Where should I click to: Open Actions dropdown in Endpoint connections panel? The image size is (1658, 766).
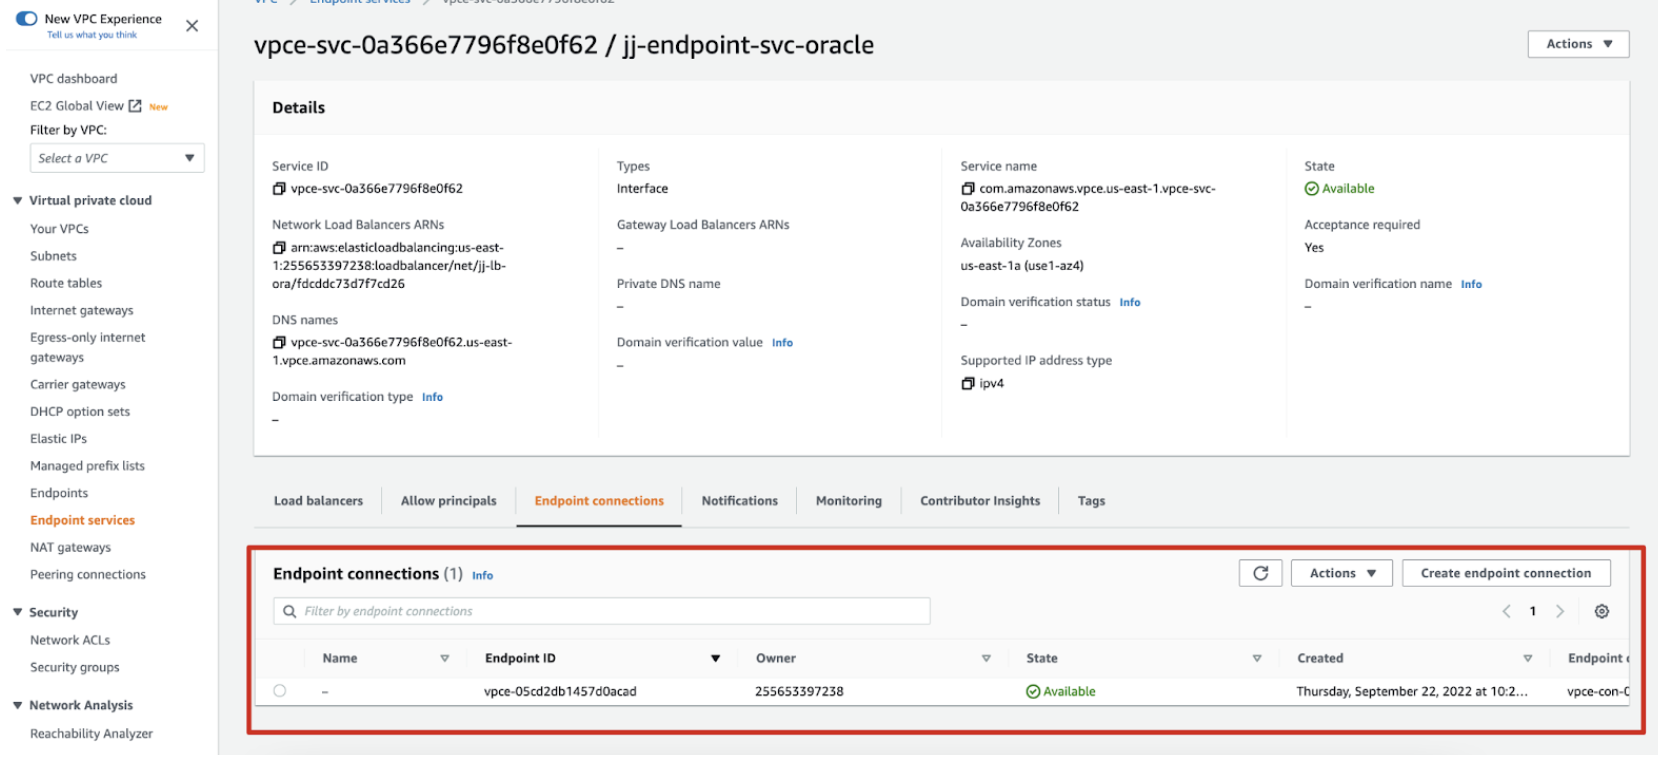[x=1341, y=573]
